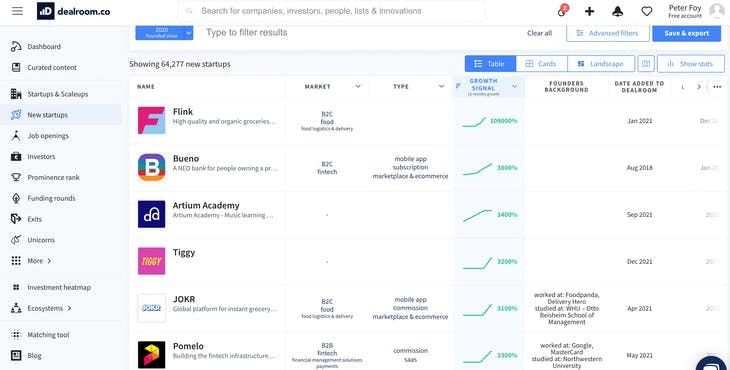This screenshot has height=370, width=730.
Task: Switch to Table view
Action: point(490,64)
